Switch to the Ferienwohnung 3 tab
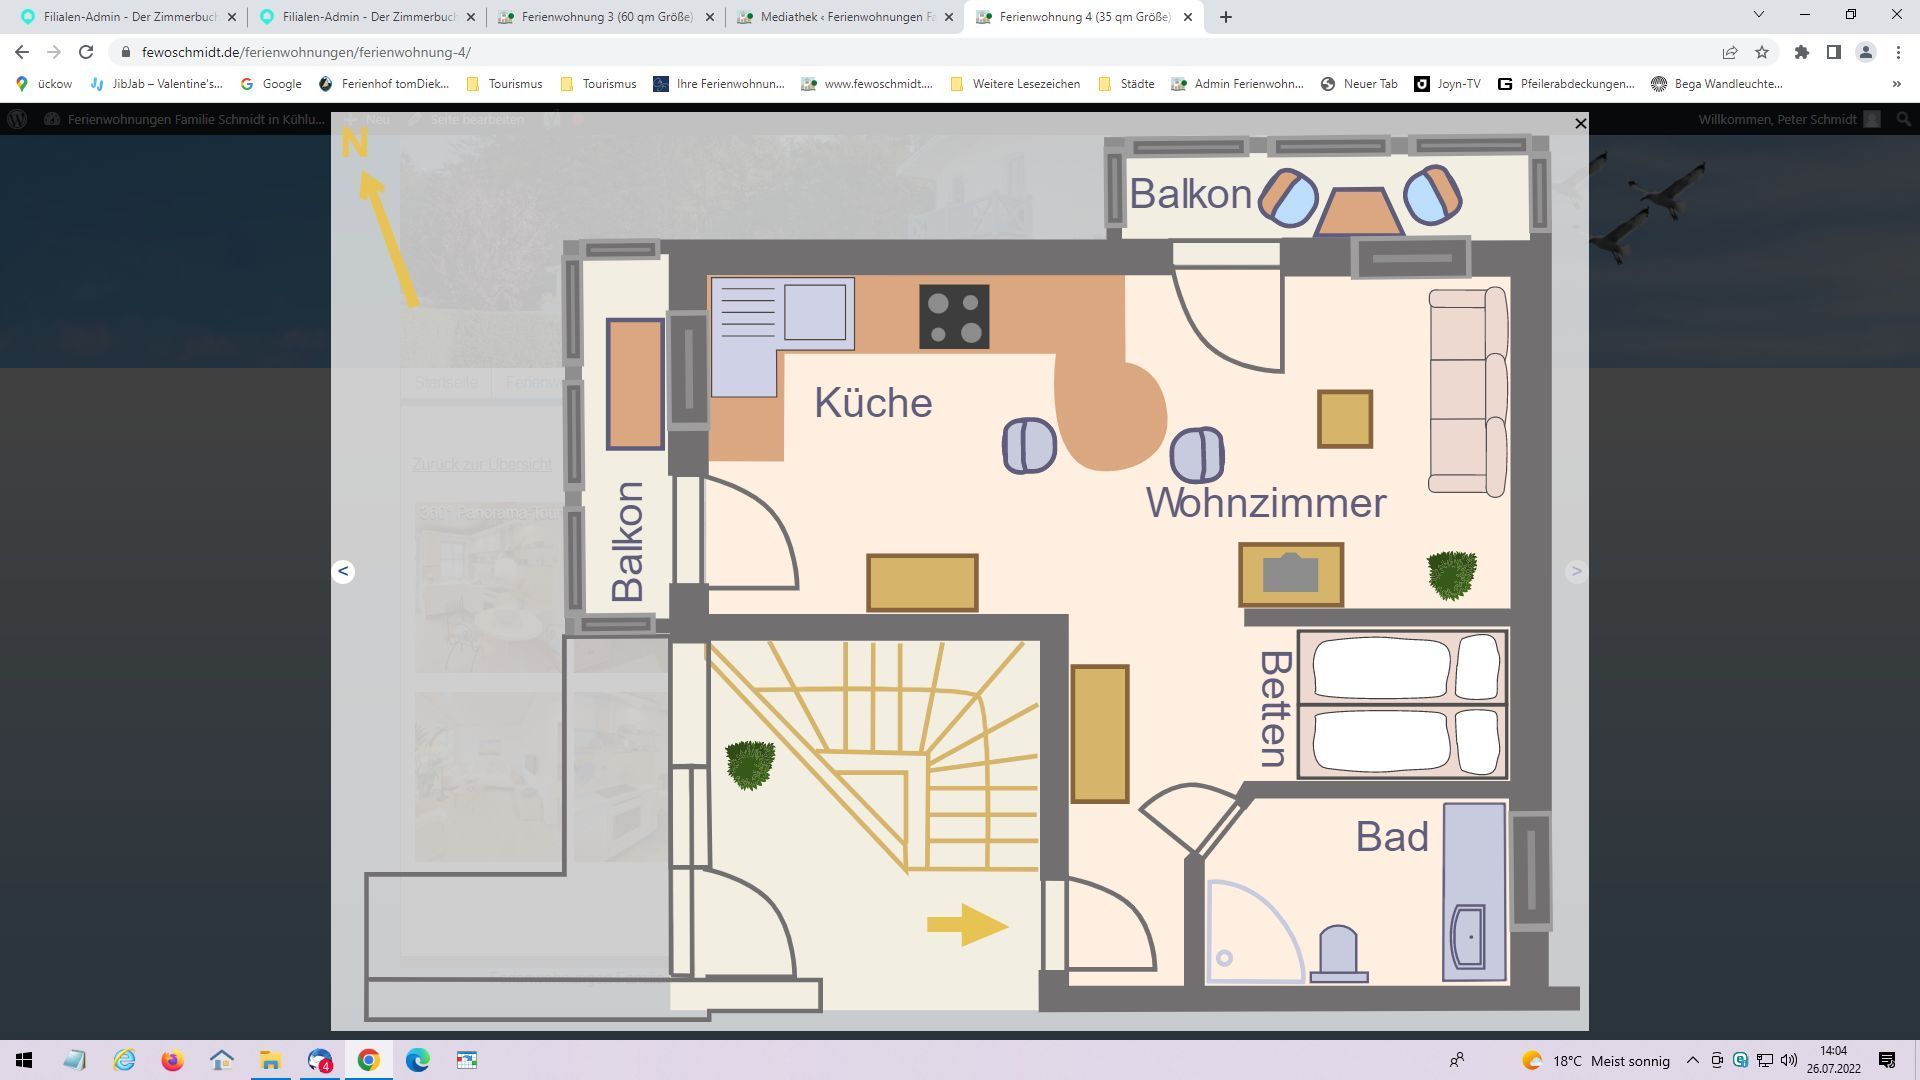This screenshot has height=1080, width=1920. click(x=605, y=17)
